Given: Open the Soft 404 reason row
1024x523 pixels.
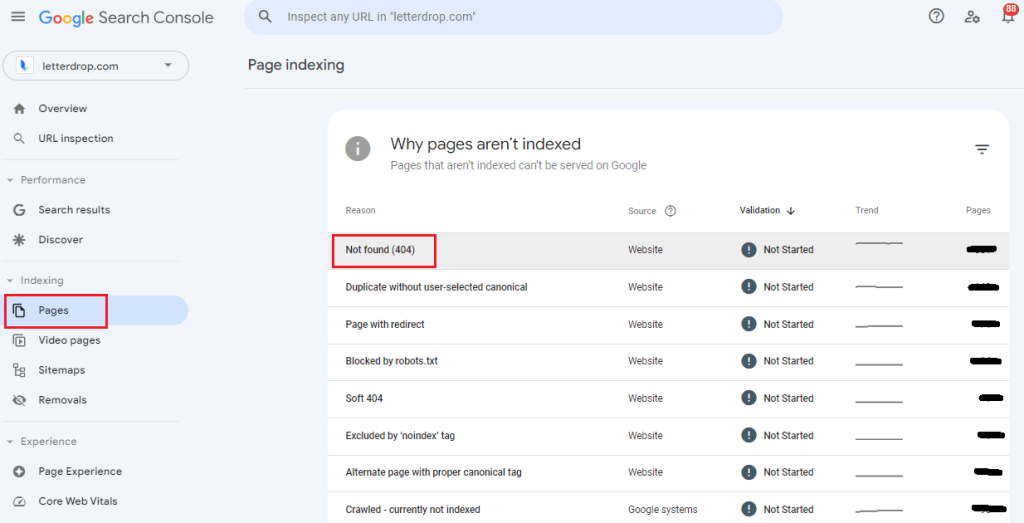Looking at the screenshot, I should [364, 398].
